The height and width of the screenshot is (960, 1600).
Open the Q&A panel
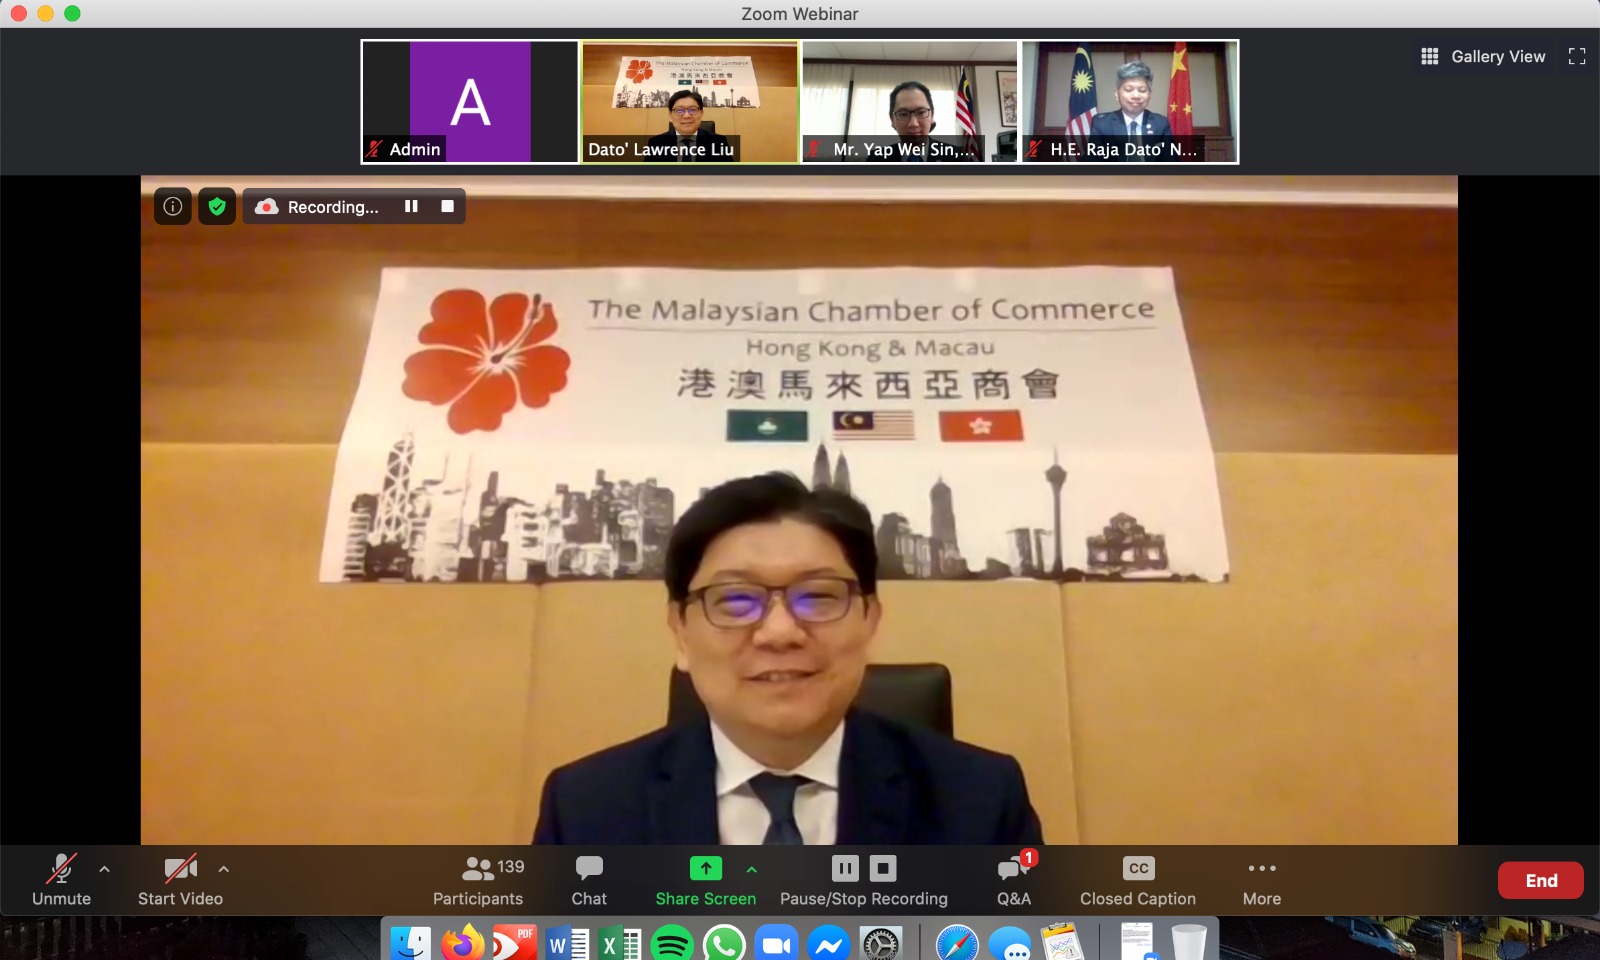coord(1014,880)
